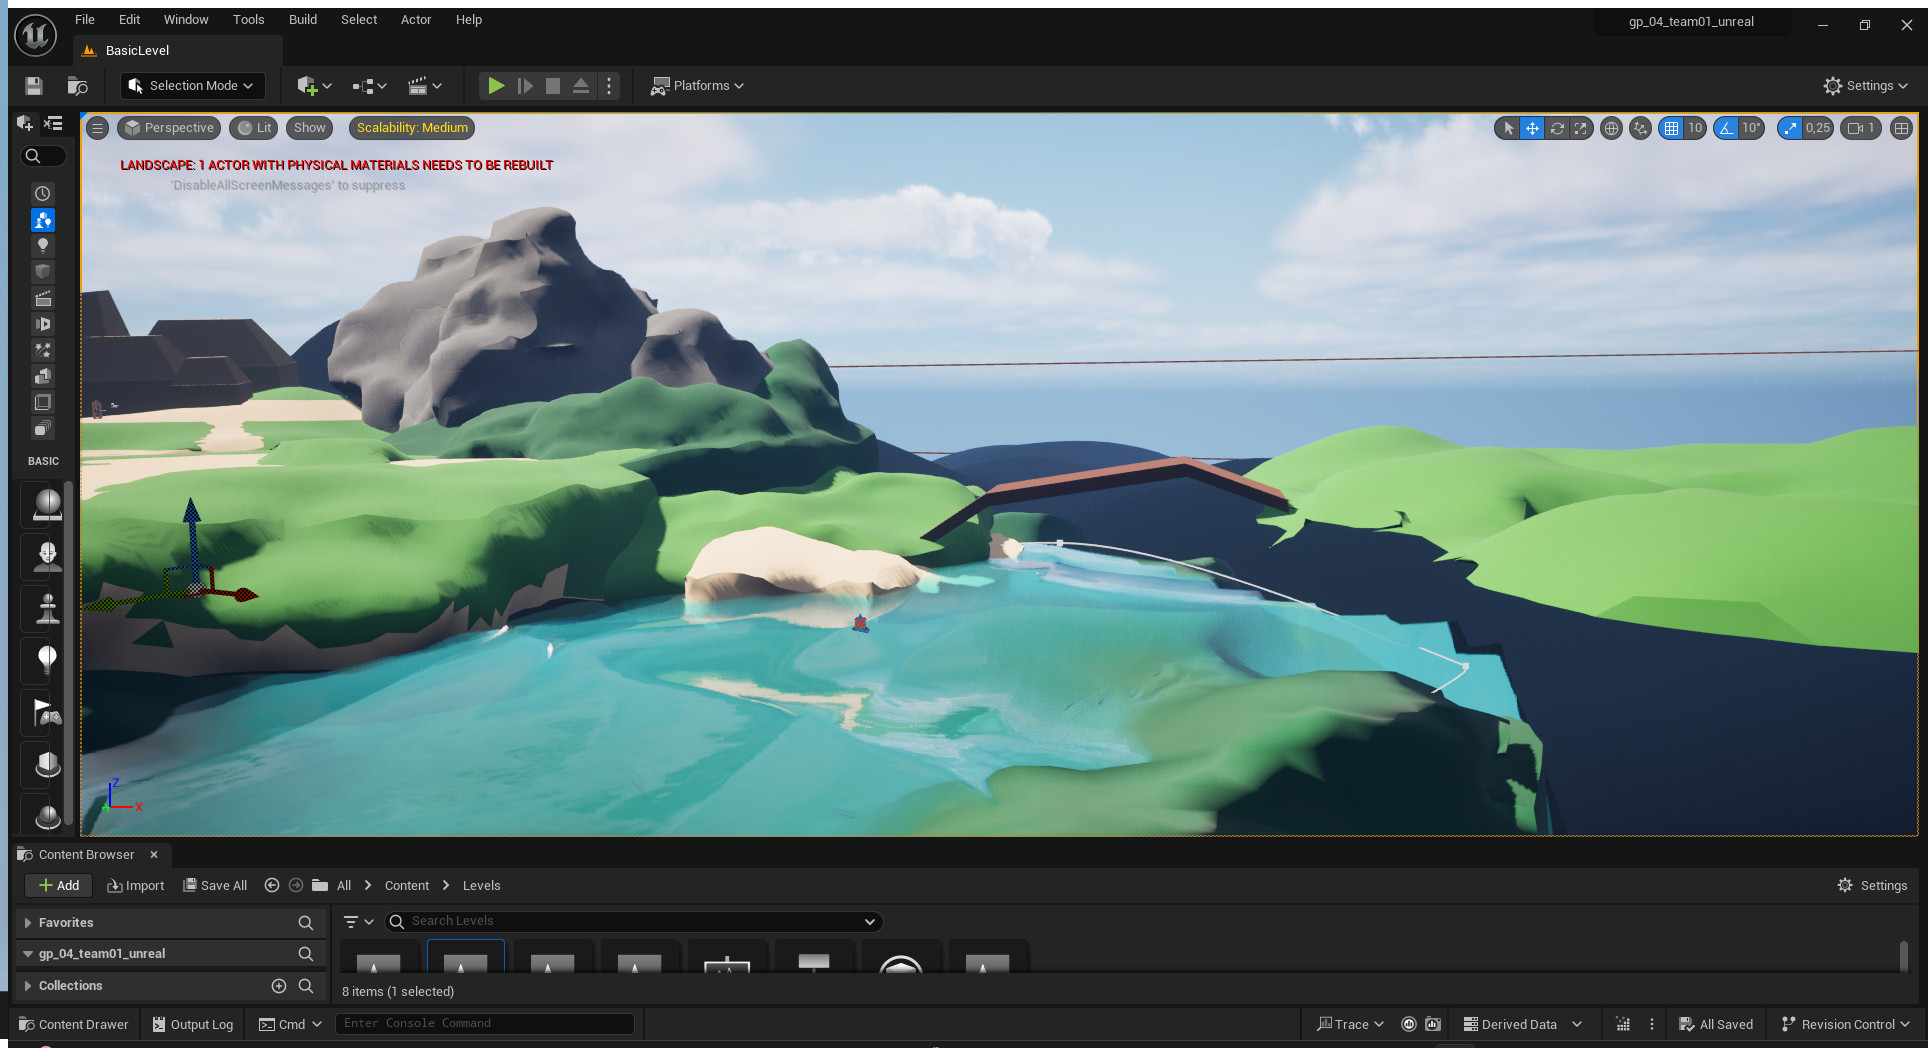
Task: Click the Trace data channels circle icon
Action: 1409,1024
